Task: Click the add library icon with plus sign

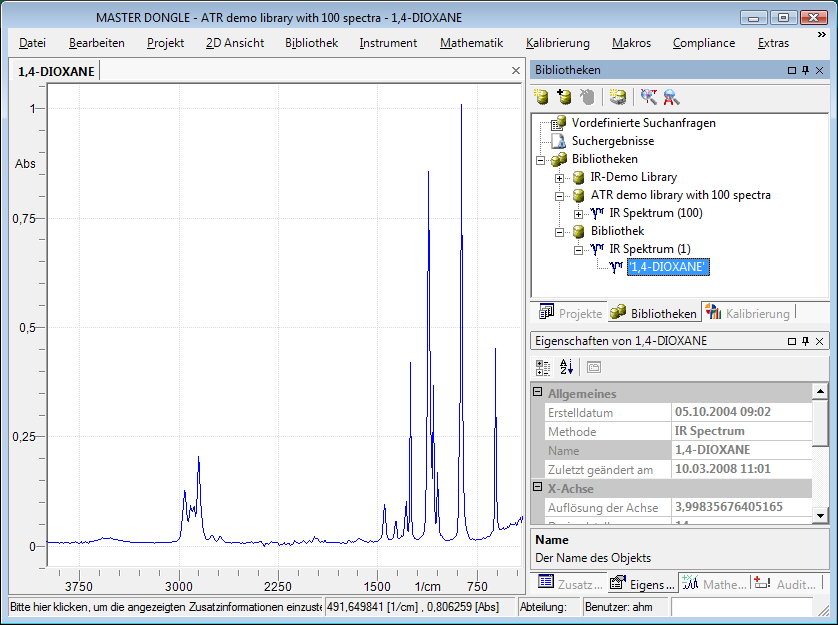Action: coord(564,97)
